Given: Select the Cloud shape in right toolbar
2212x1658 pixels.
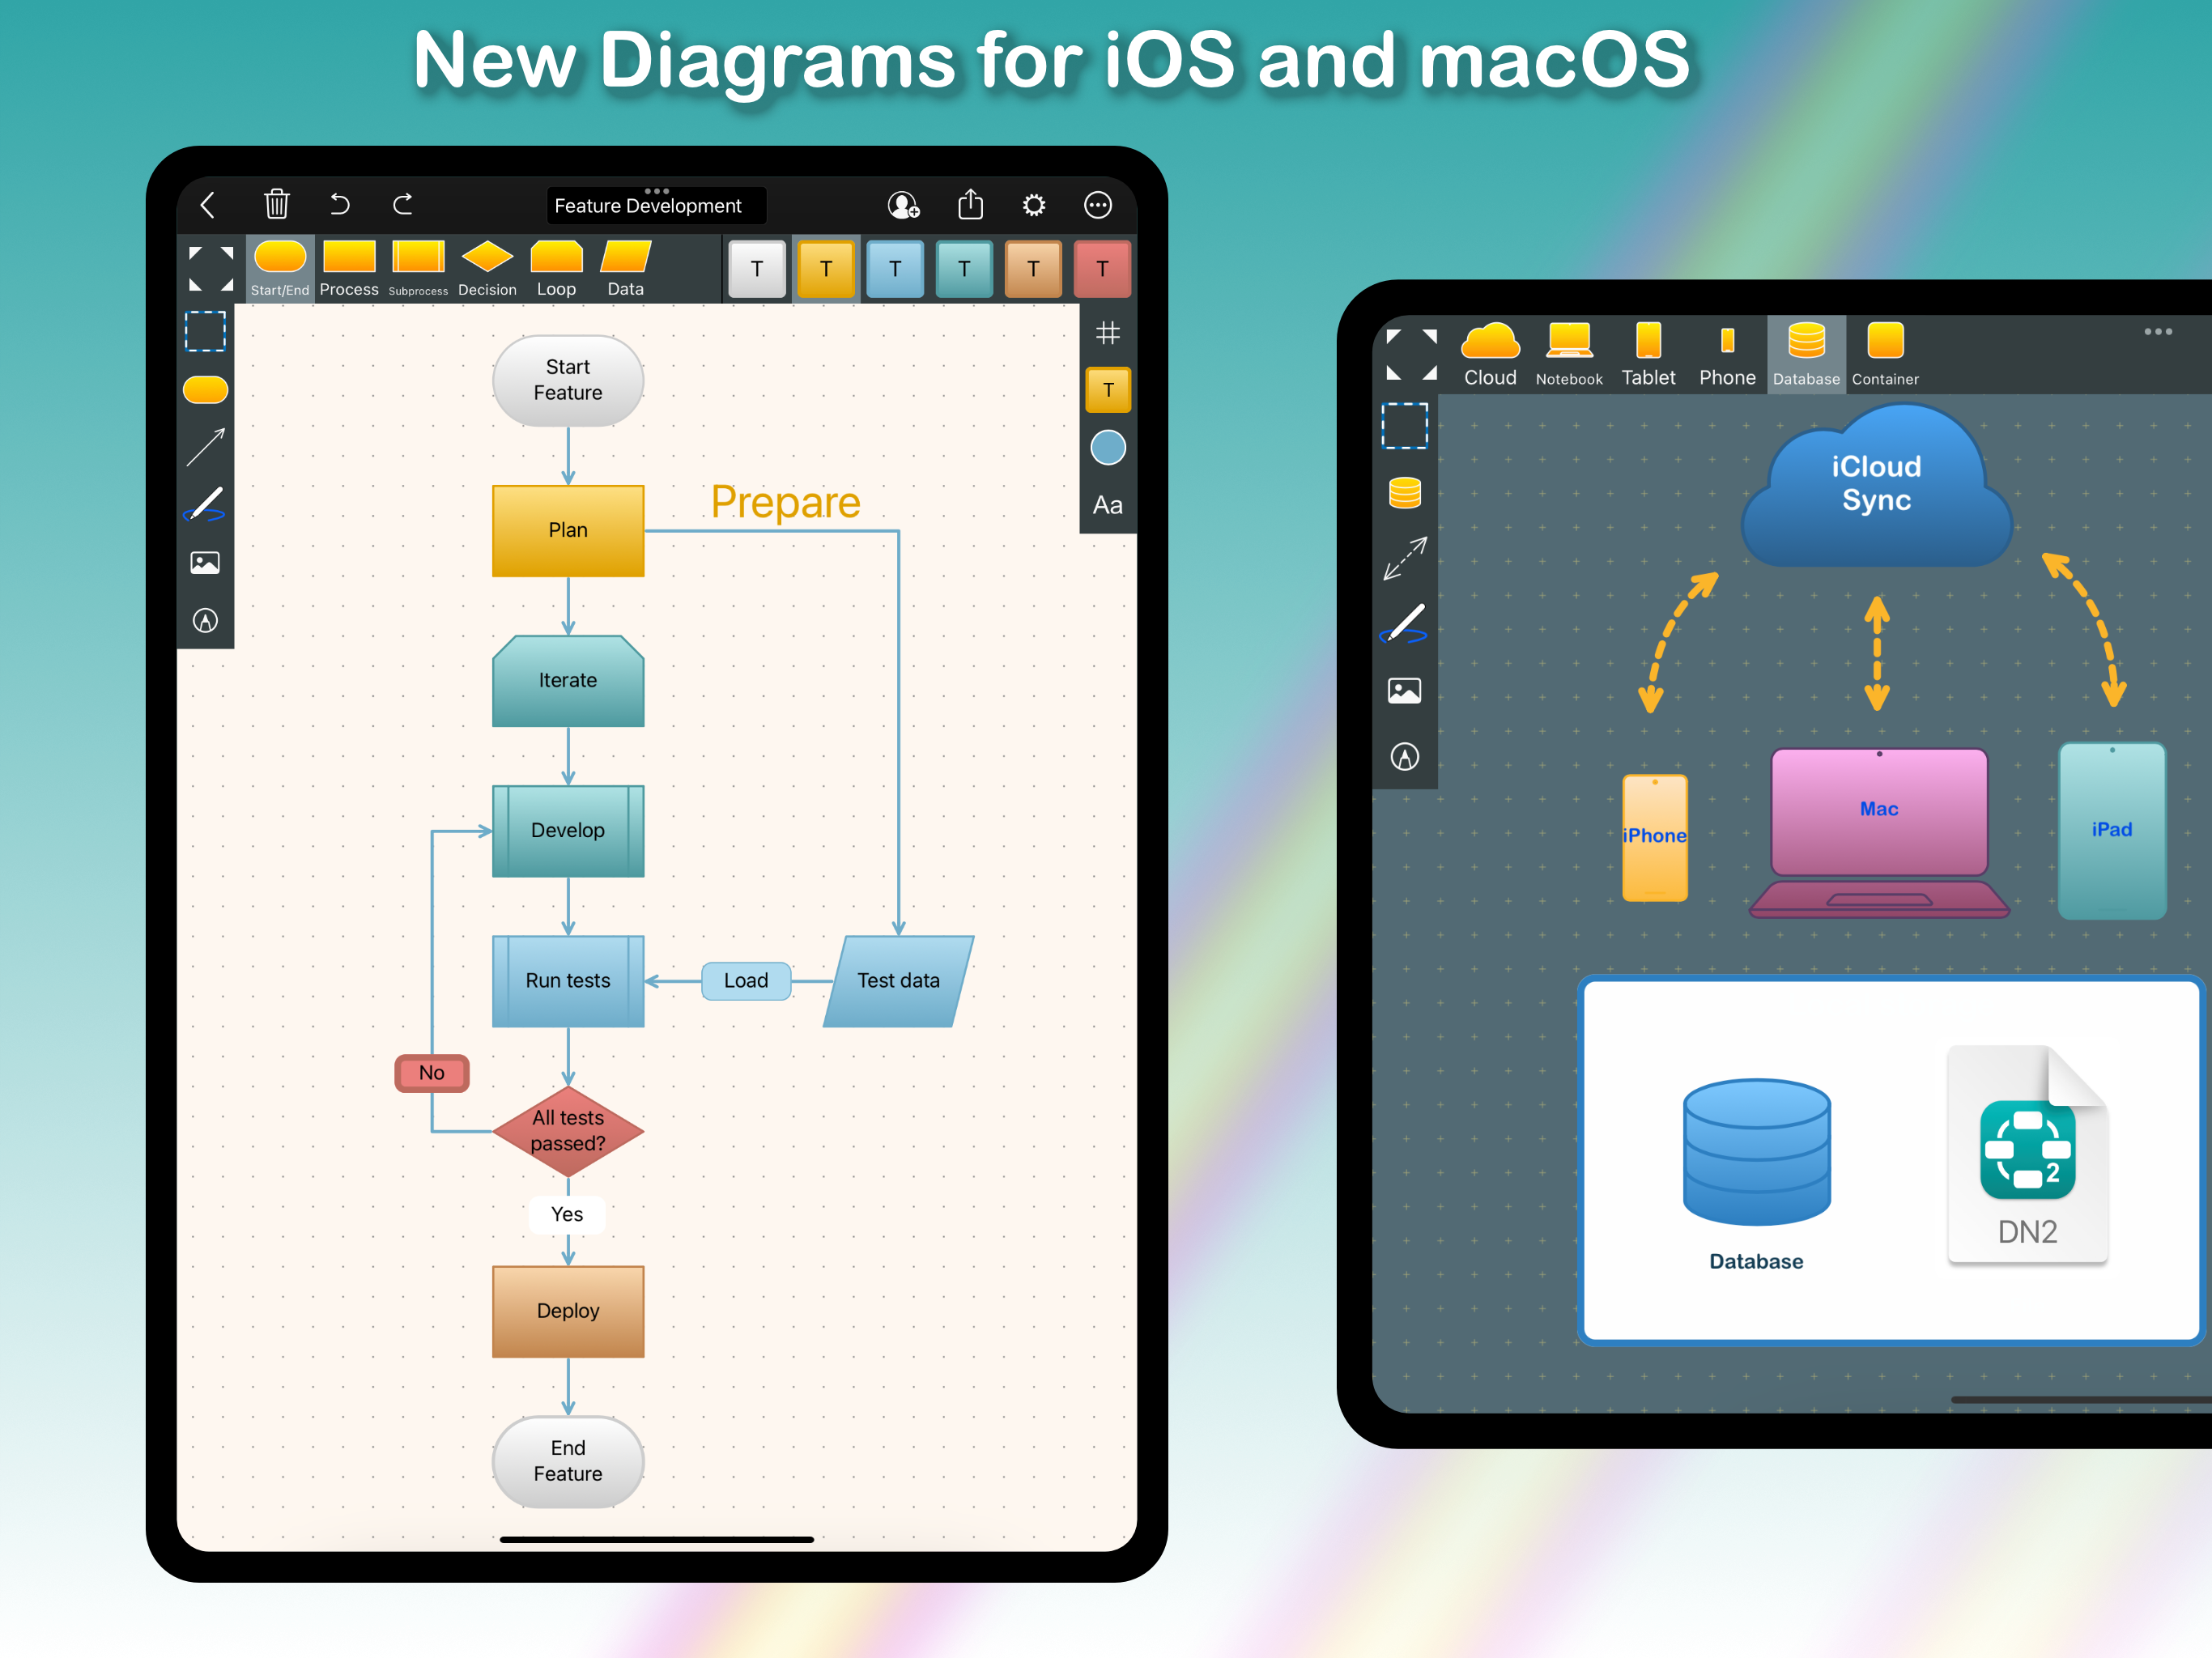Looking at the screenshot, I should click(x=1490, y=355).
